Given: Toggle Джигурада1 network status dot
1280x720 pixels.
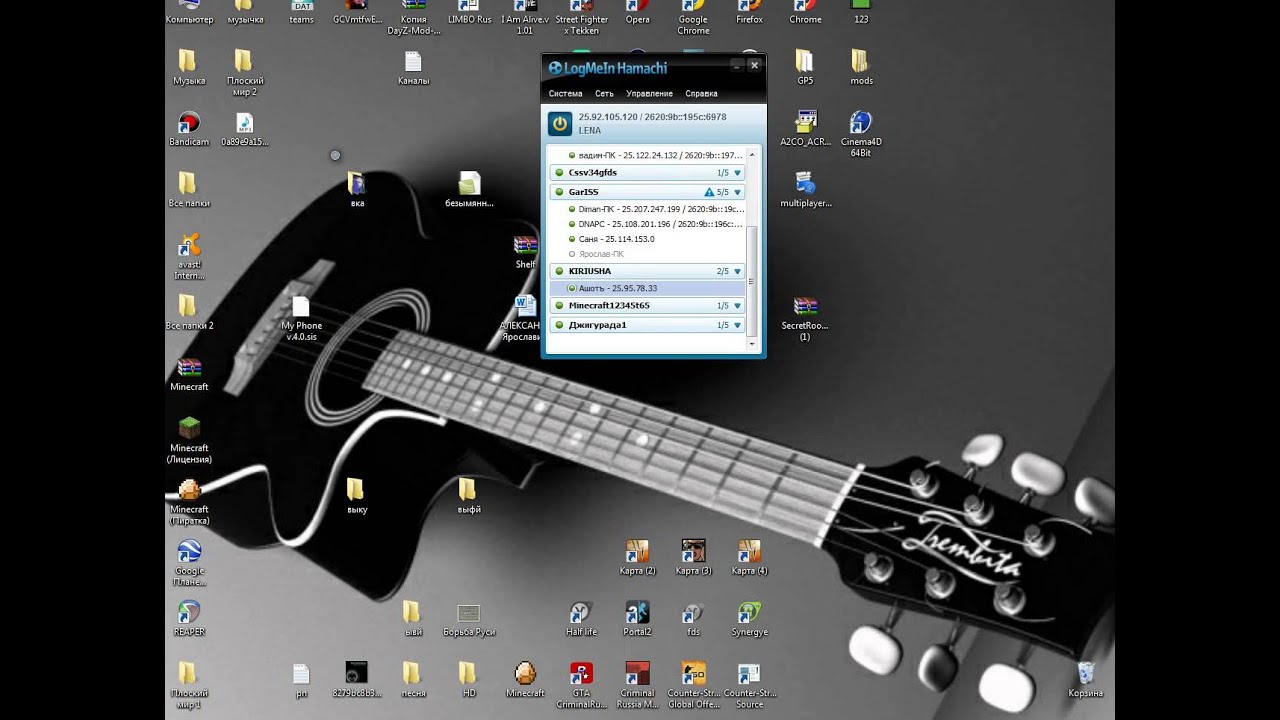Looking at the screenshot, I should (x=560, y=325).
